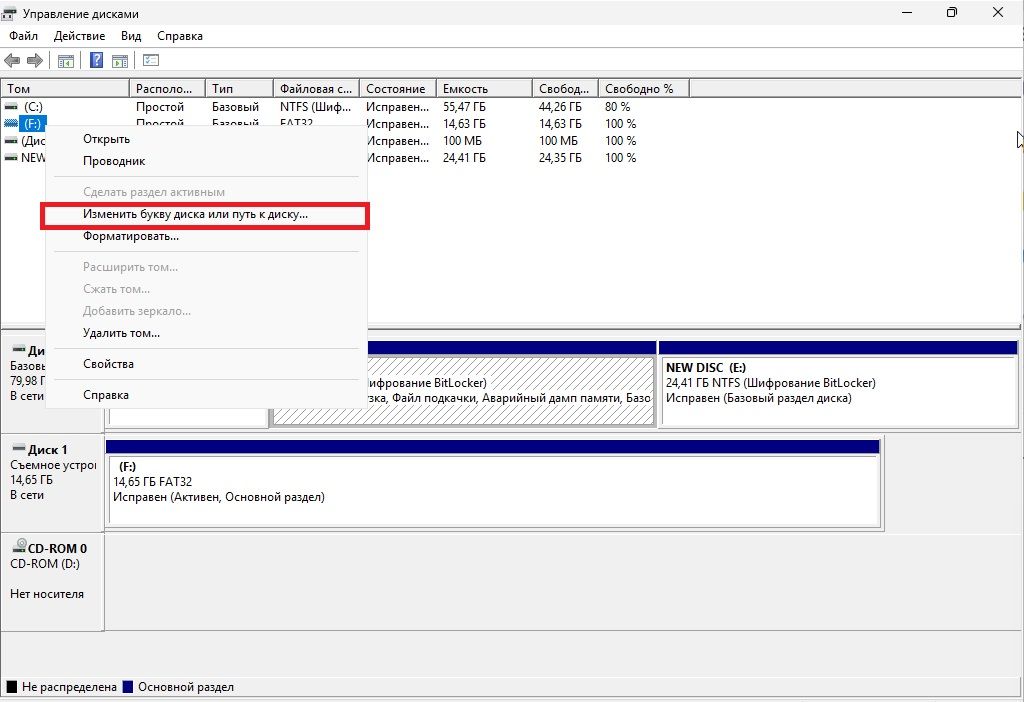The width and height of the screenshot is (1024, 702).
Task: Toggle the console tree pane toolbar icon
Action: [66, 61]
